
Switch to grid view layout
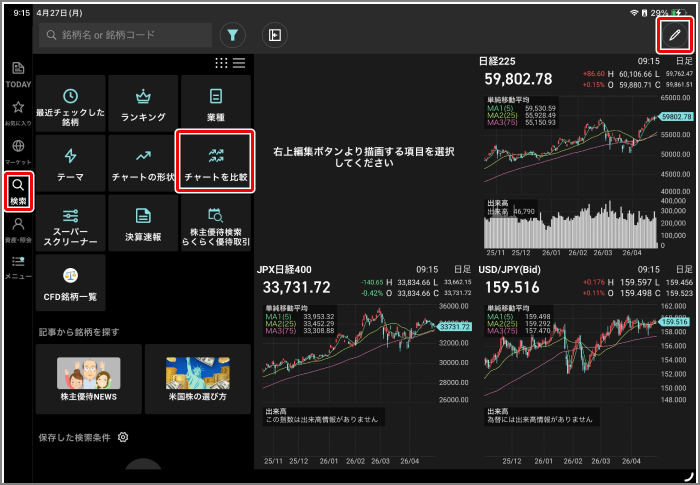pyautogui.click(x=221, y=63)
